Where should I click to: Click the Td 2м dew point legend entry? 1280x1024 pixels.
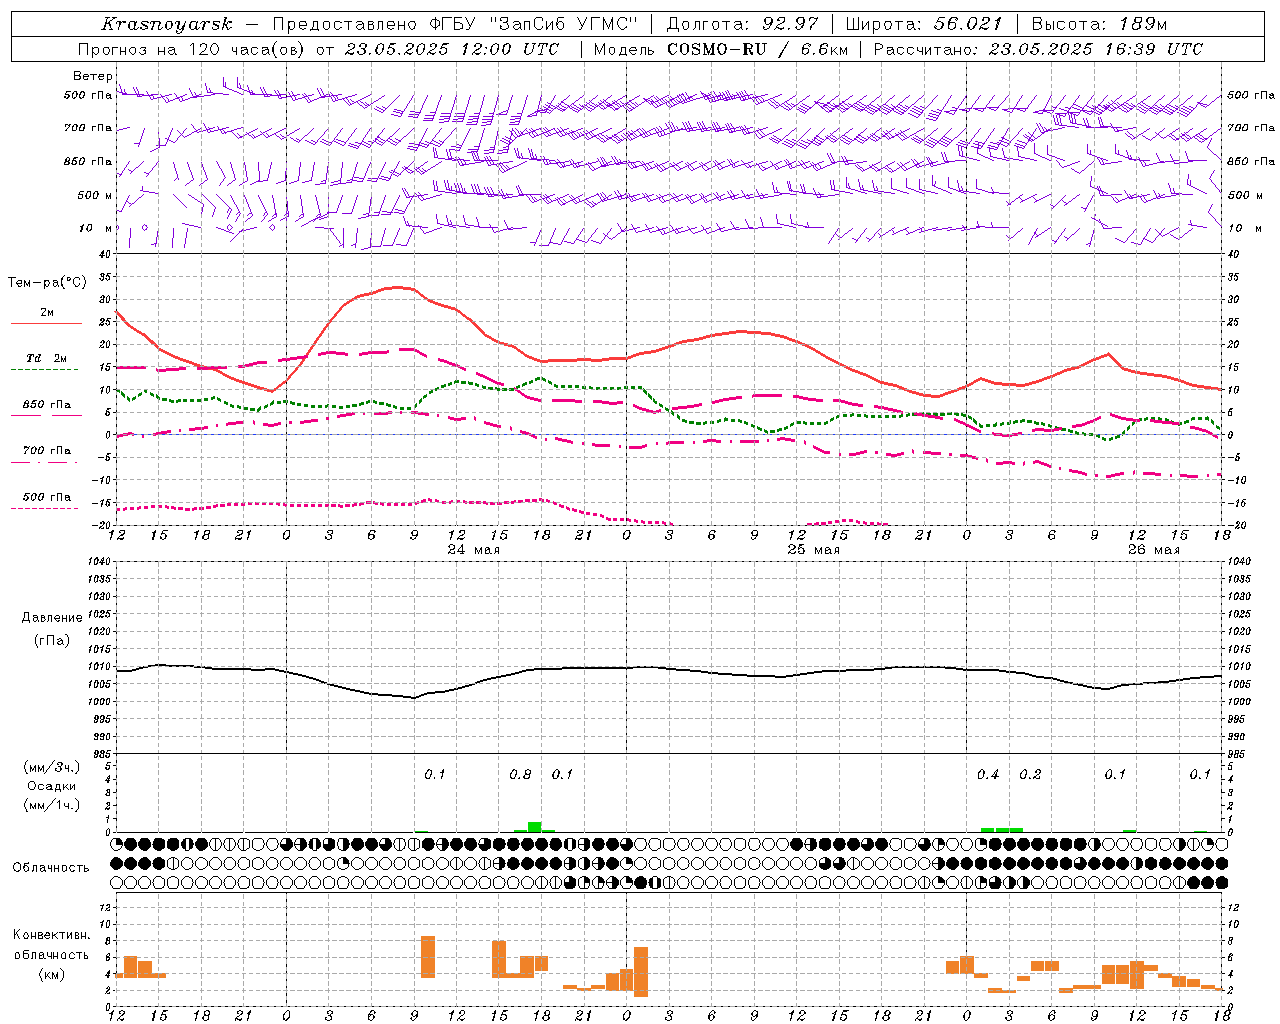click(47, 358)
